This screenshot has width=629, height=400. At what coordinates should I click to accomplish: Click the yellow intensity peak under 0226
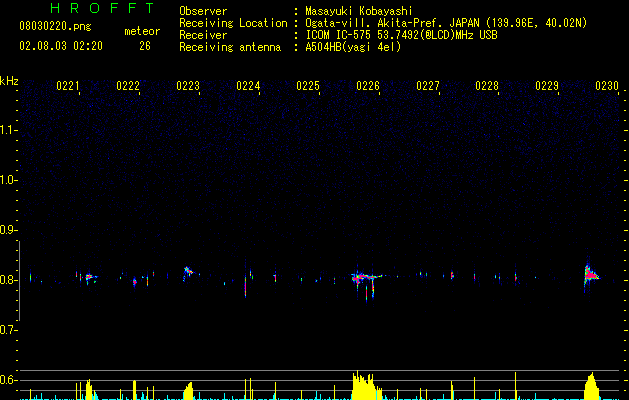[x=366, y=386]
